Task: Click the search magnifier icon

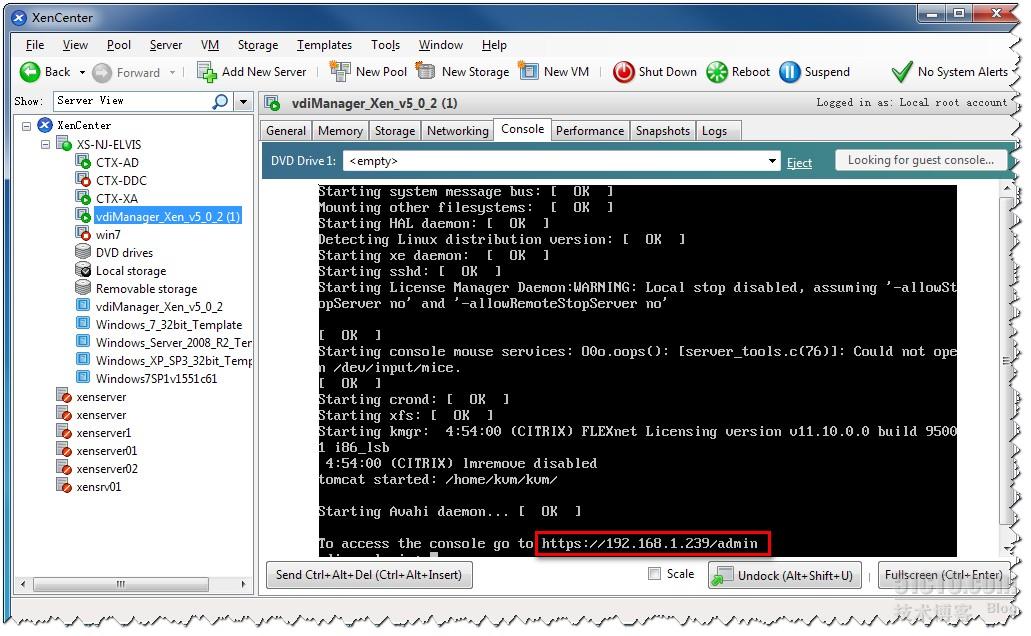Action: (x=220, y=101)
